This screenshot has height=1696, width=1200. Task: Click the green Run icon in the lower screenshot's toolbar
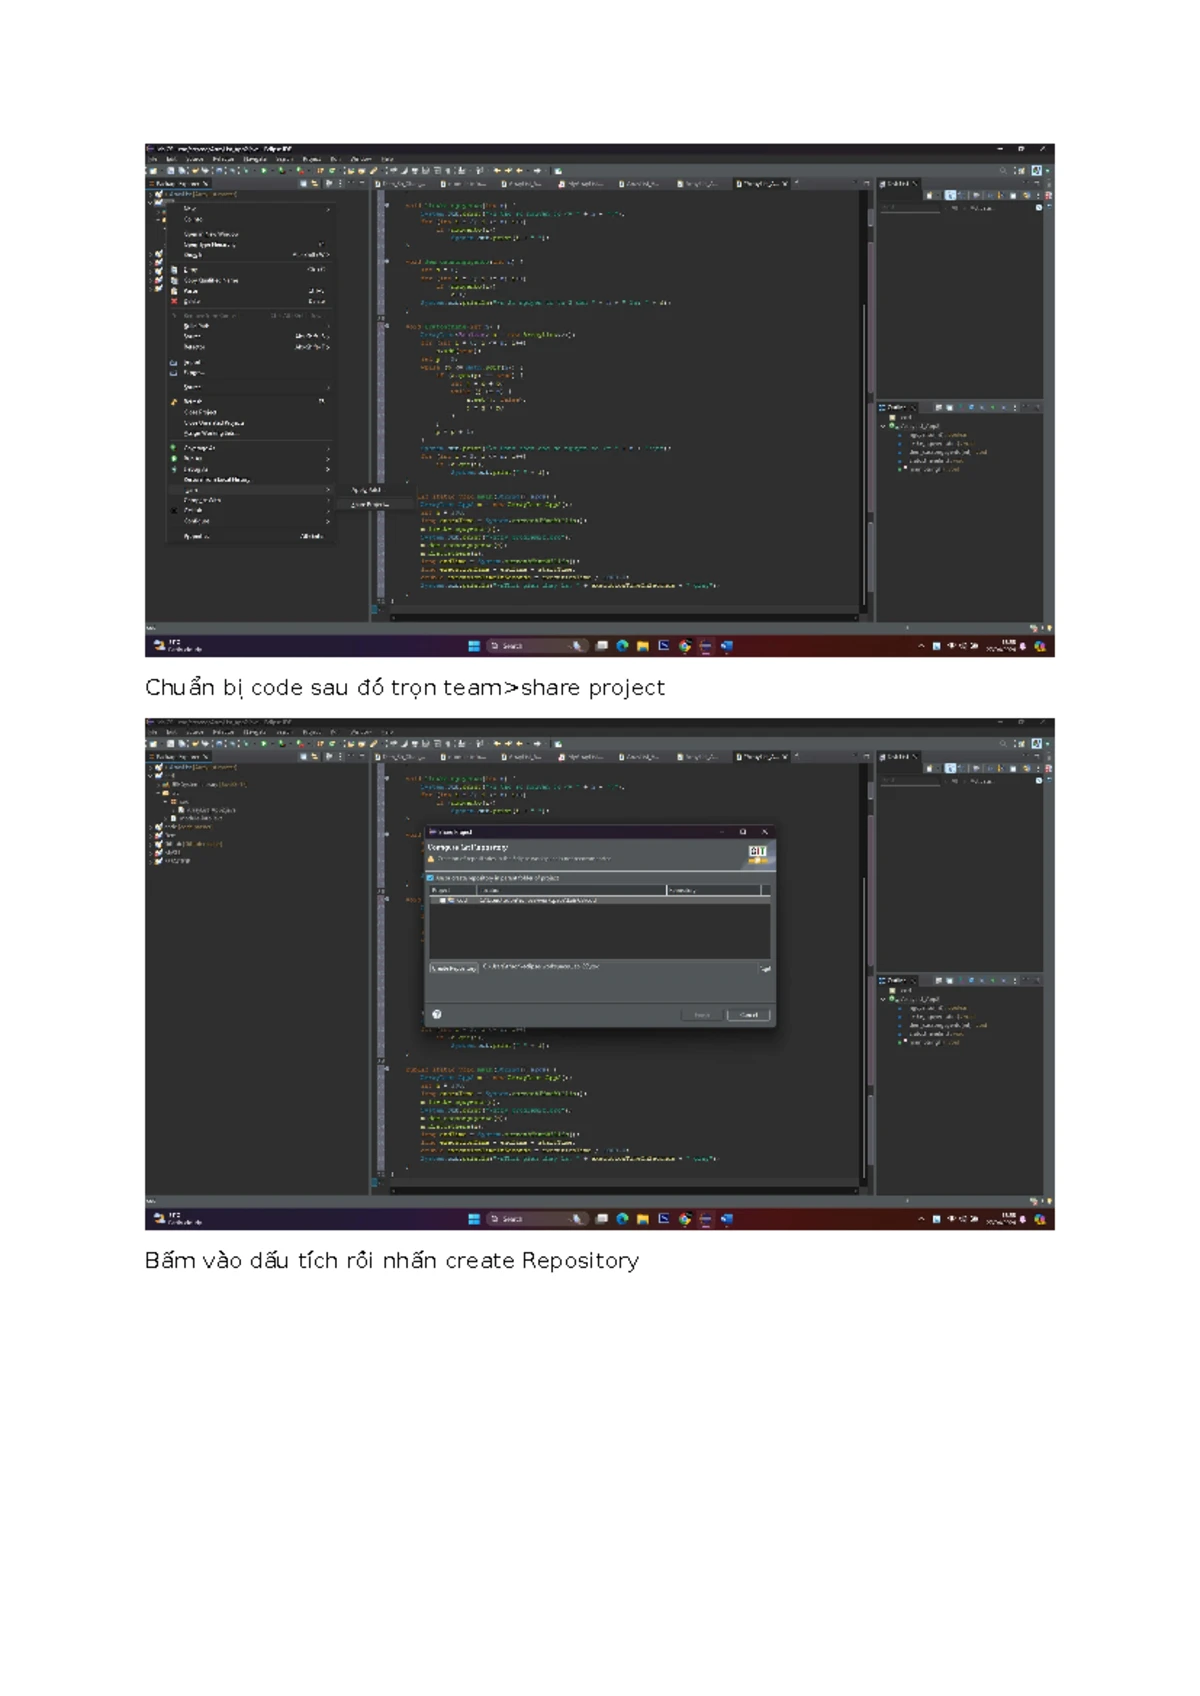click(264, 744)
